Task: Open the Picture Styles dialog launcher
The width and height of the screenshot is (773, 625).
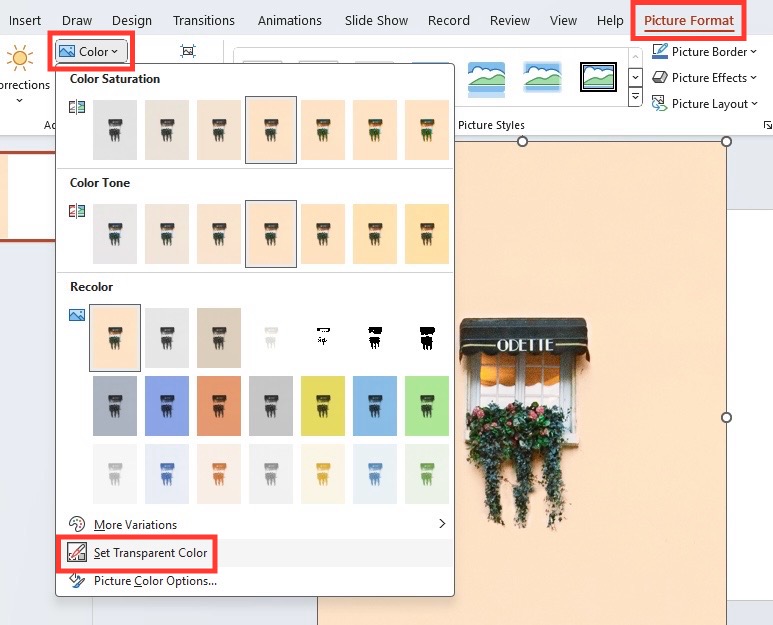Action: coord(767,125)
